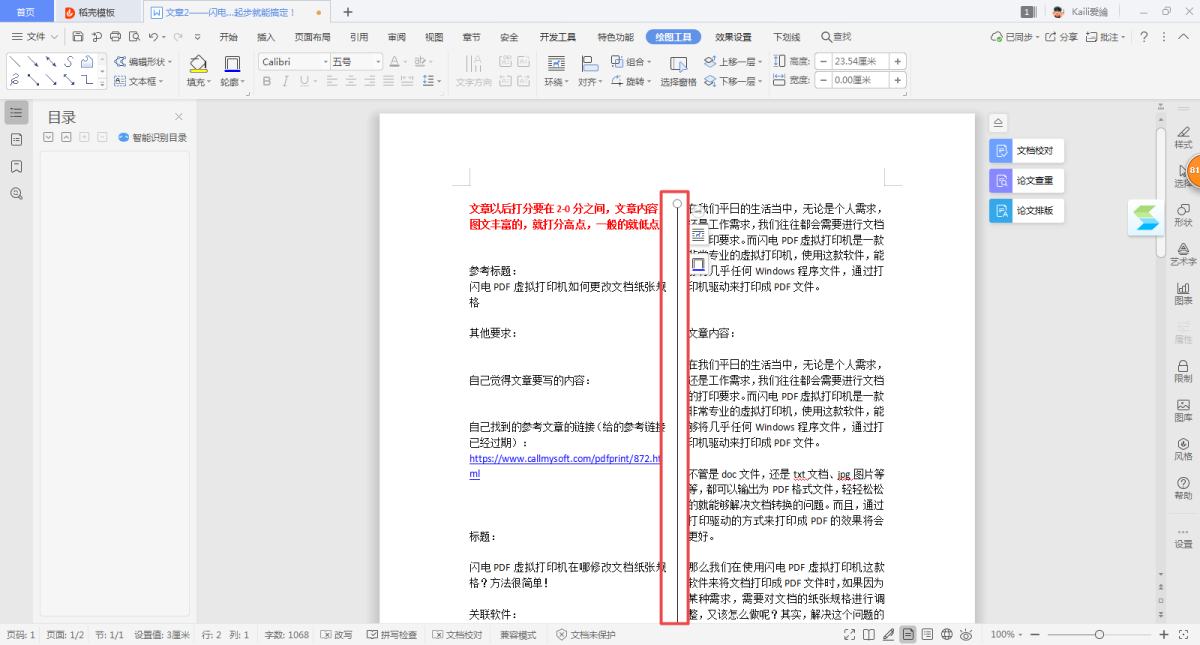
Task: Open the bookmark panel in left sidebar
Action: click(16, 166)
